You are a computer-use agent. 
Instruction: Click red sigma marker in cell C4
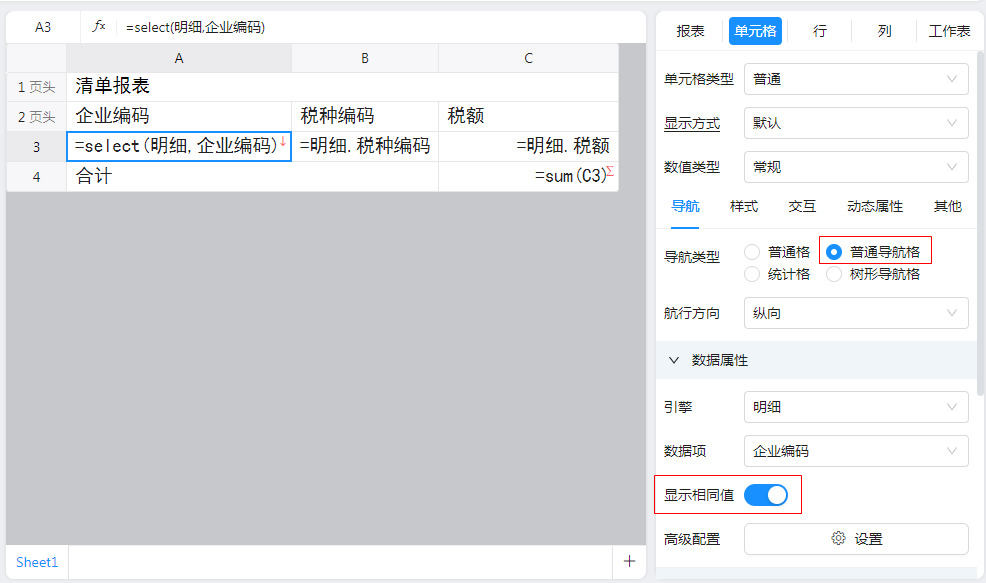click(x=610, y=171)
